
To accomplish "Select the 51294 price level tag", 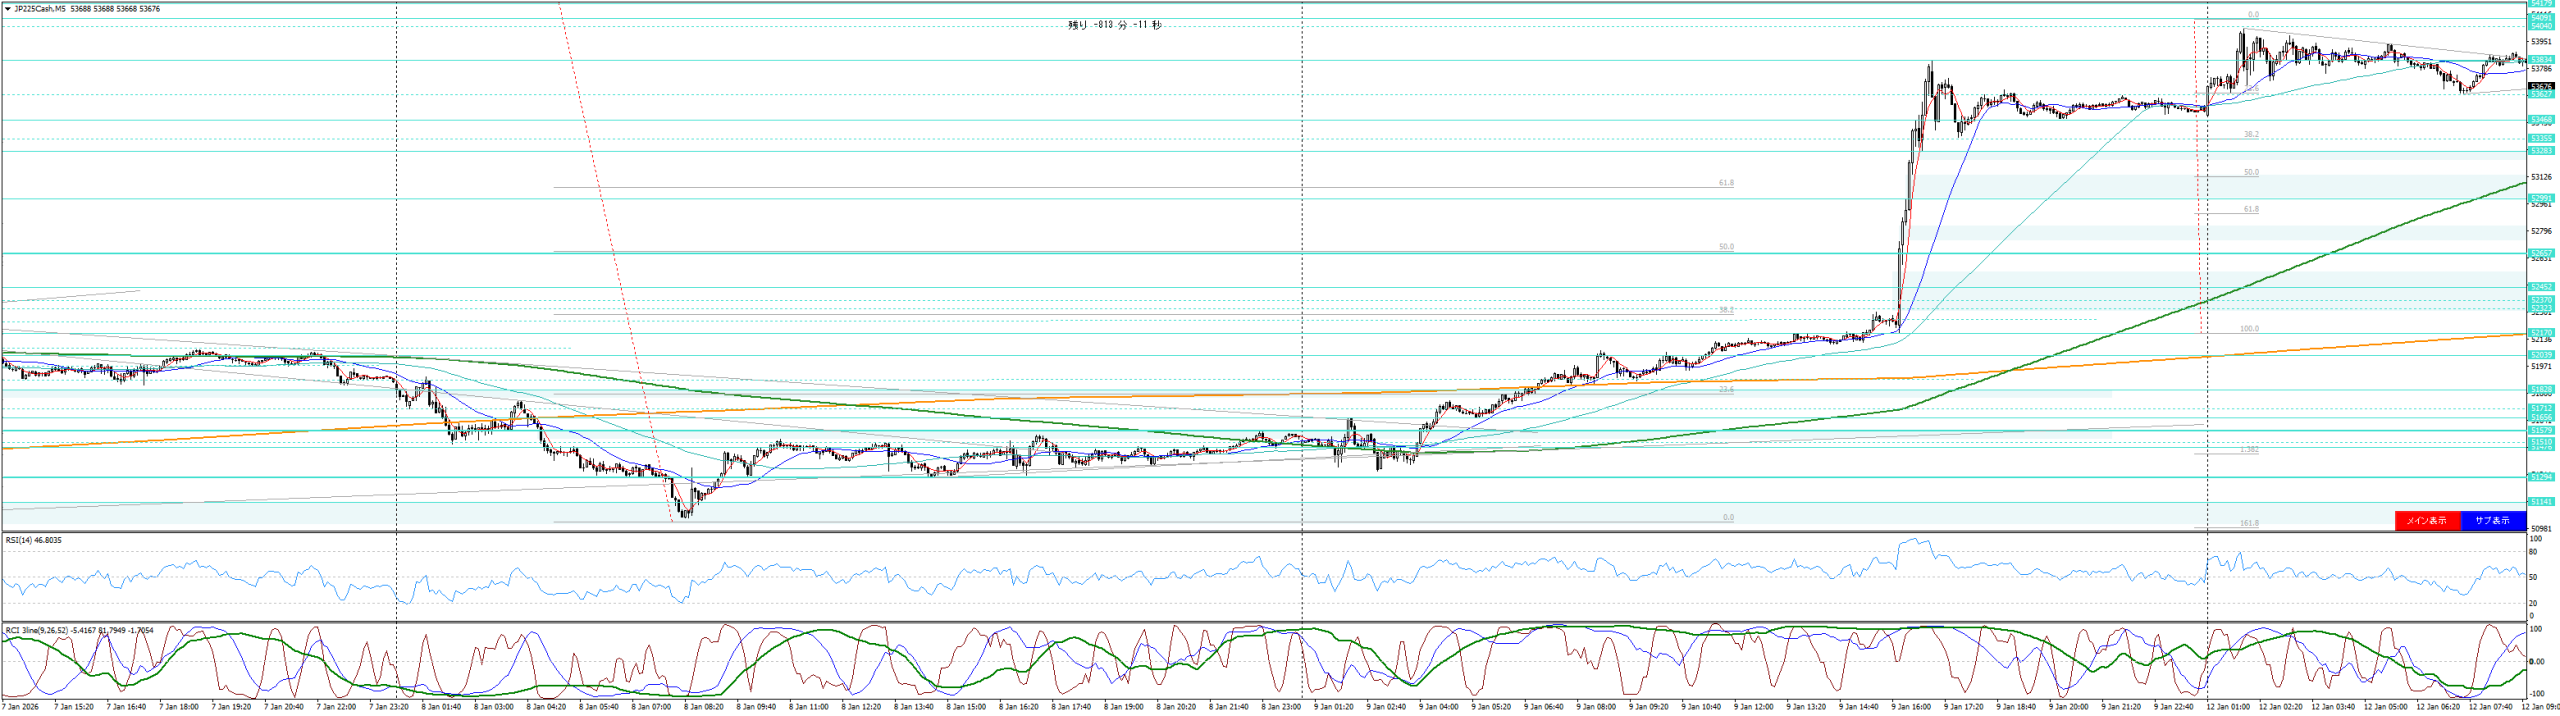I will tap(2541, 477).
